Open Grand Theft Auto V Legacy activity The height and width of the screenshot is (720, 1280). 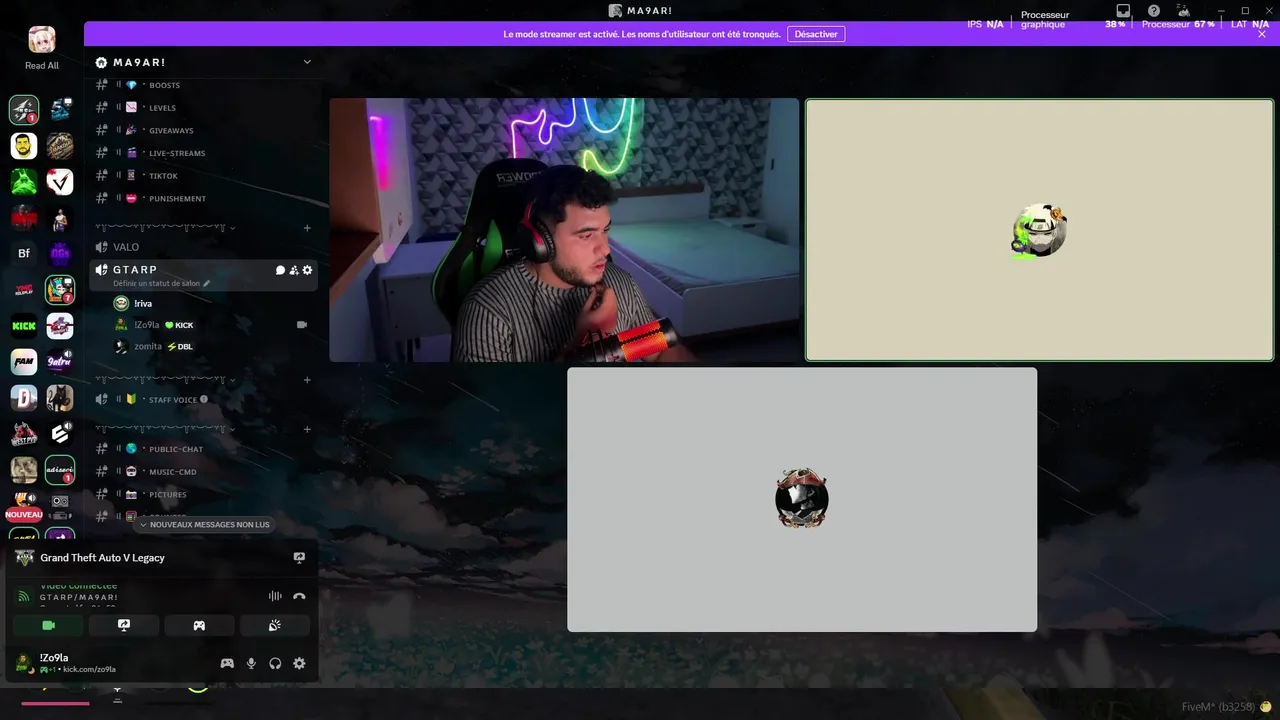[x=102, y=558]
